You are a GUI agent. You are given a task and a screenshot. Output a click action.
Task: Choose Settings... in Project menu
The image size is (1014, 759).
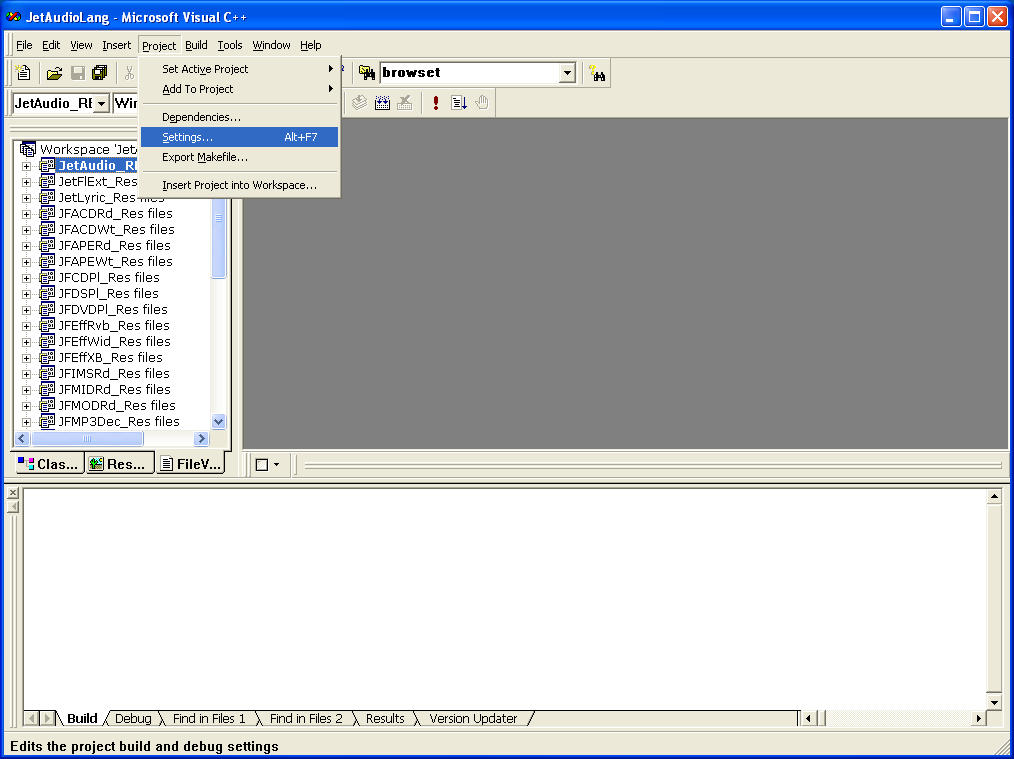(239, 137)
